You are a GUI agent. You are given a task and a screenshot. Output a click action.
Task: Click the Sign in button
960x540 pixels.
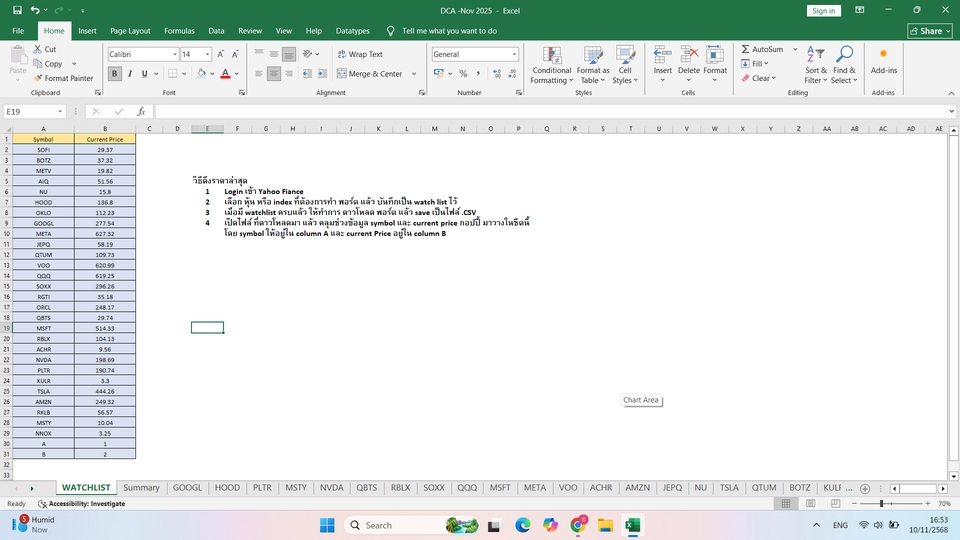point(823,11)
